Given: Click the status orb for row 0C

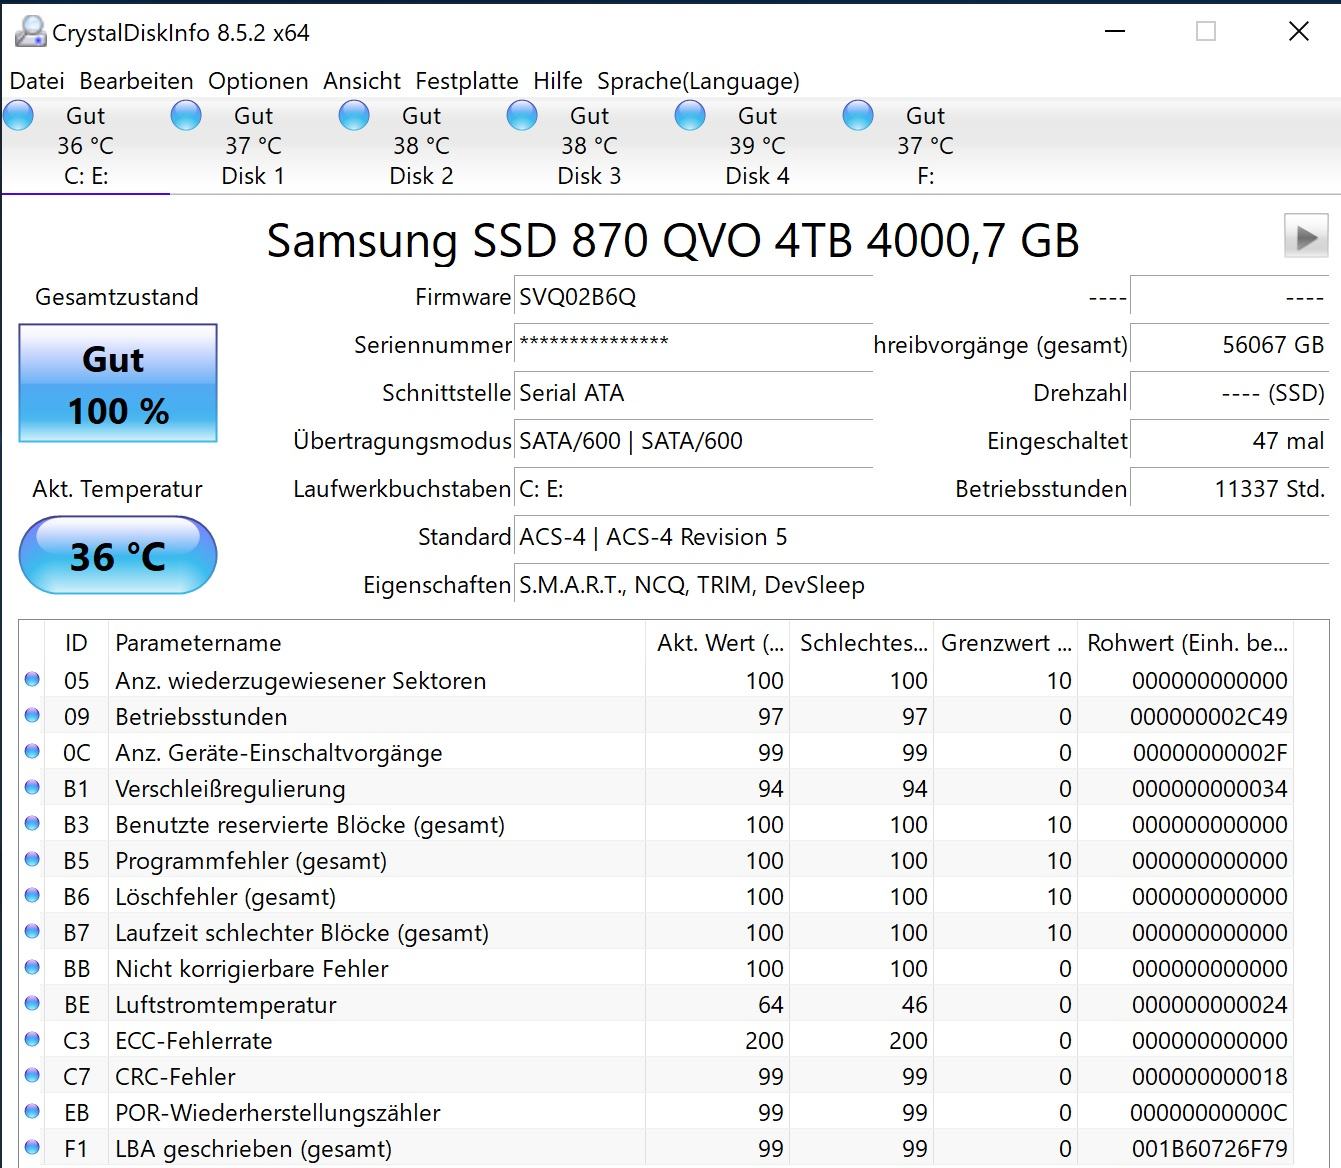Looking at the screenshot, I should coord(32,752).
